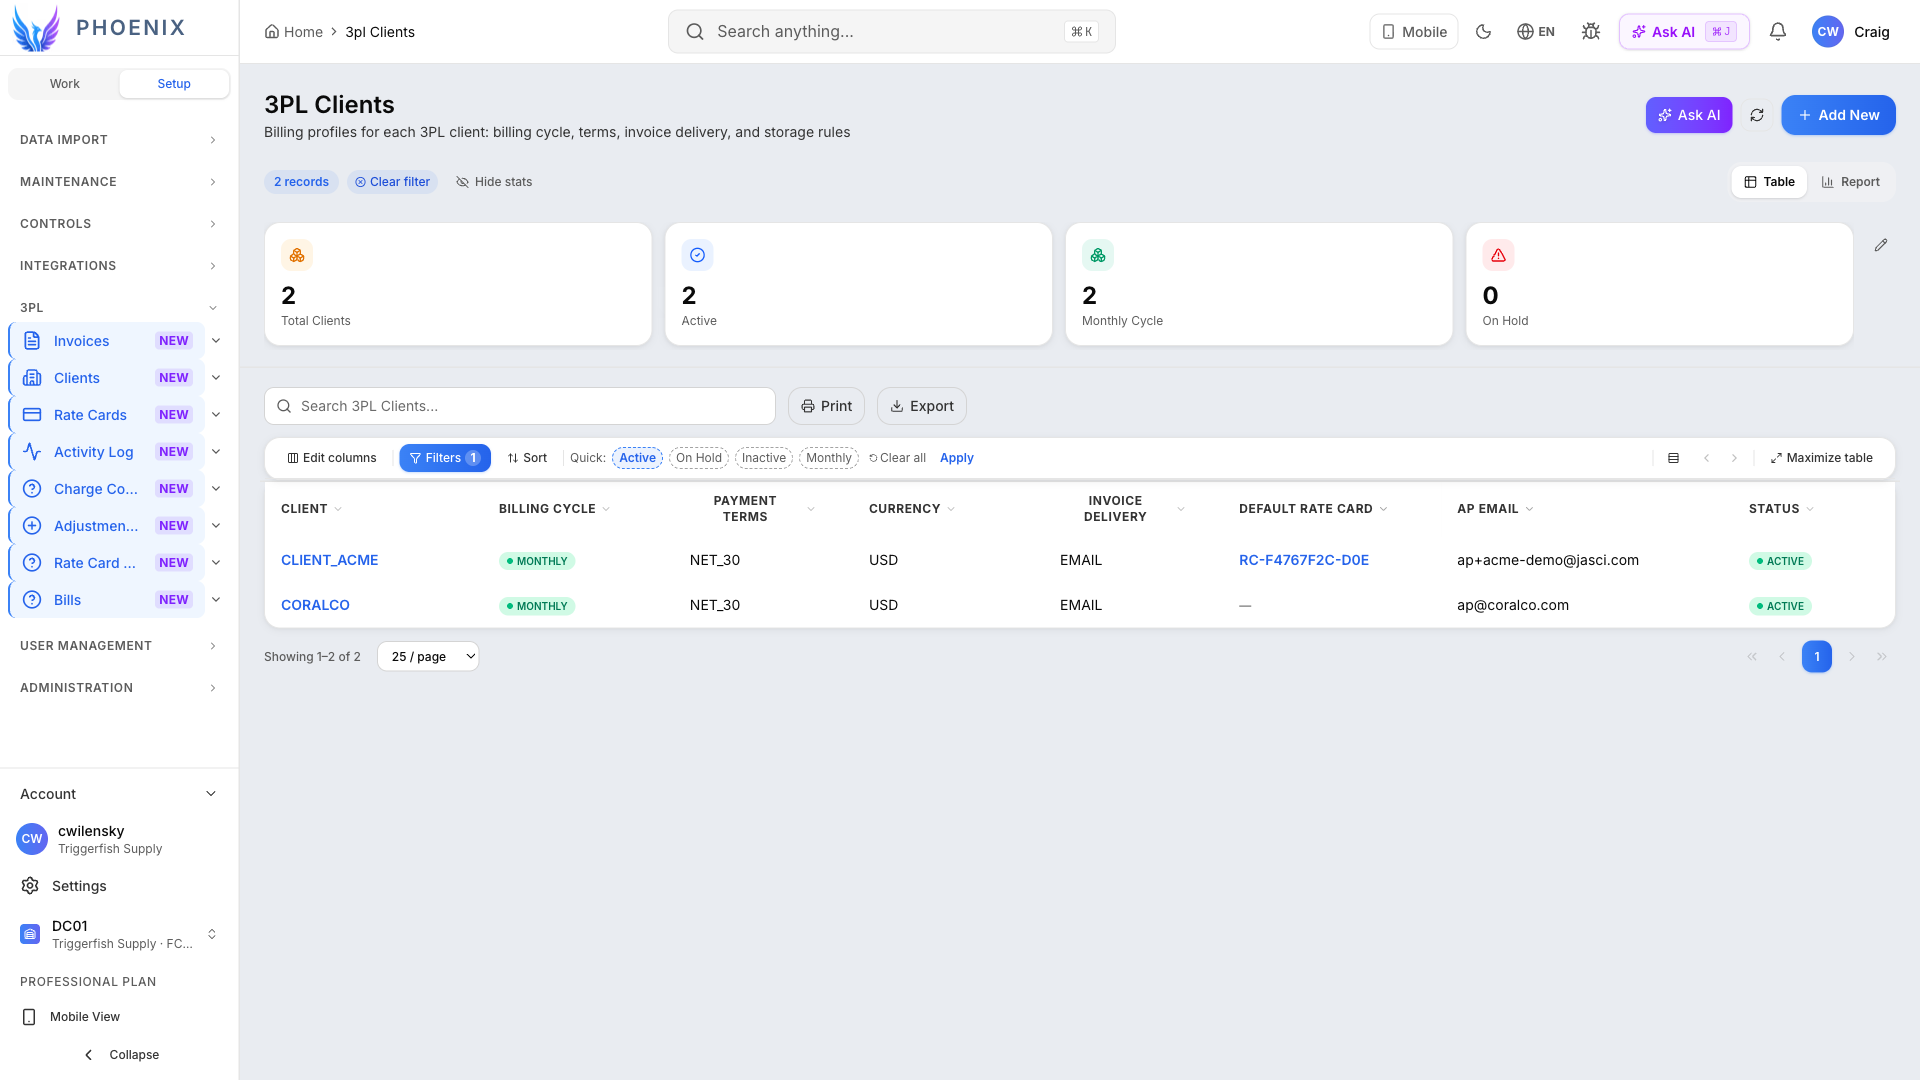The image size is (1920, 1080).
Task: Click the CW user avatar in header
Action: point(1828,32)
